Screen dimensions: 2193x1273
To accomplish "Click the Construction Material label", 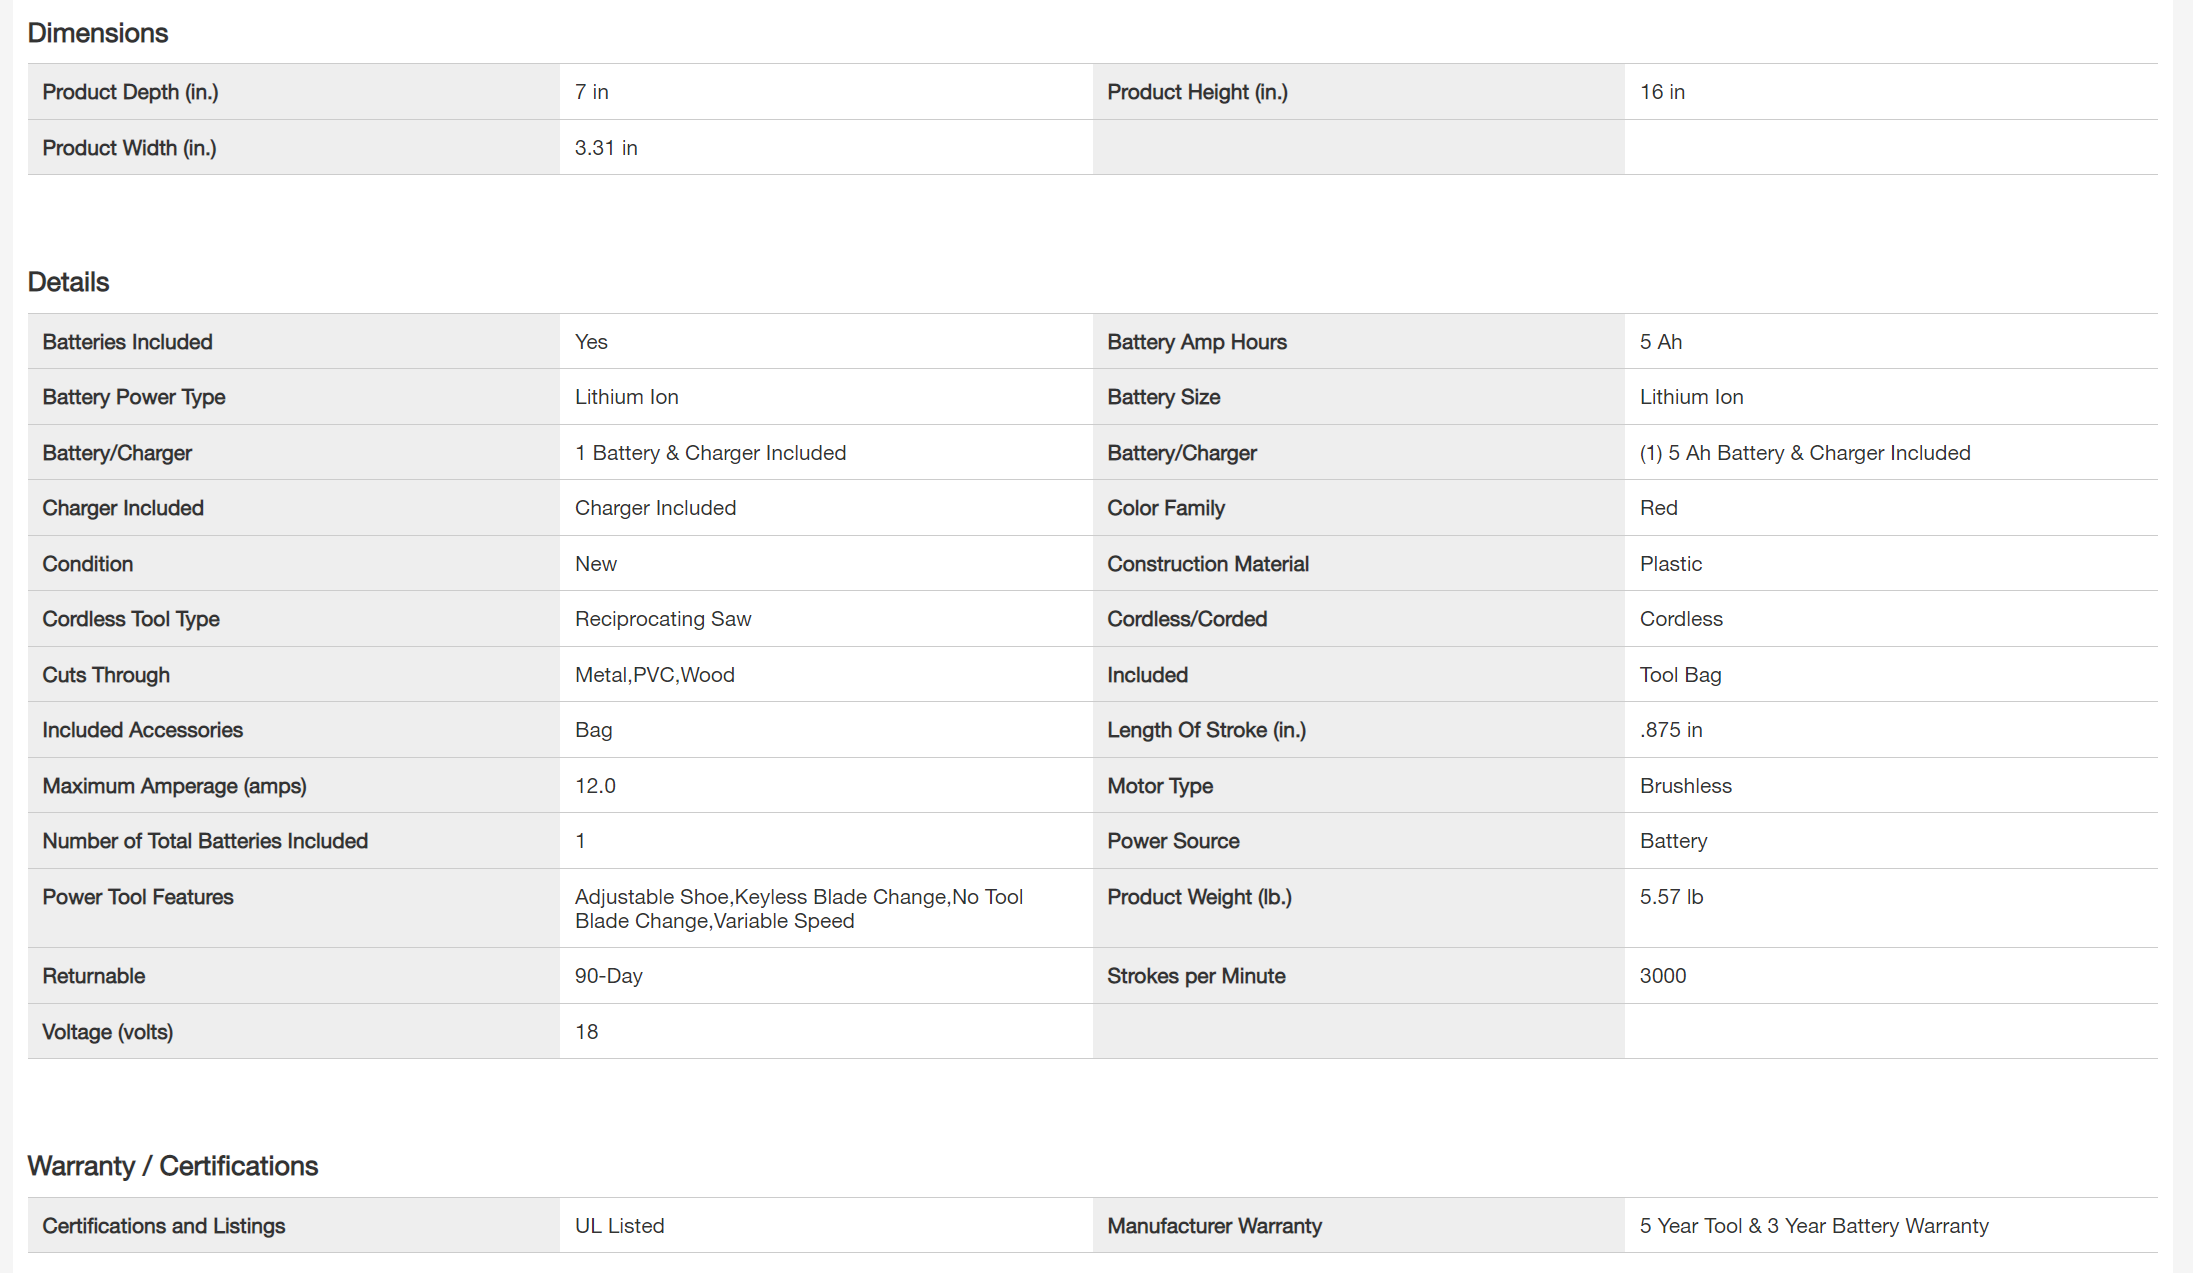I will click(x=1207, y=564).
